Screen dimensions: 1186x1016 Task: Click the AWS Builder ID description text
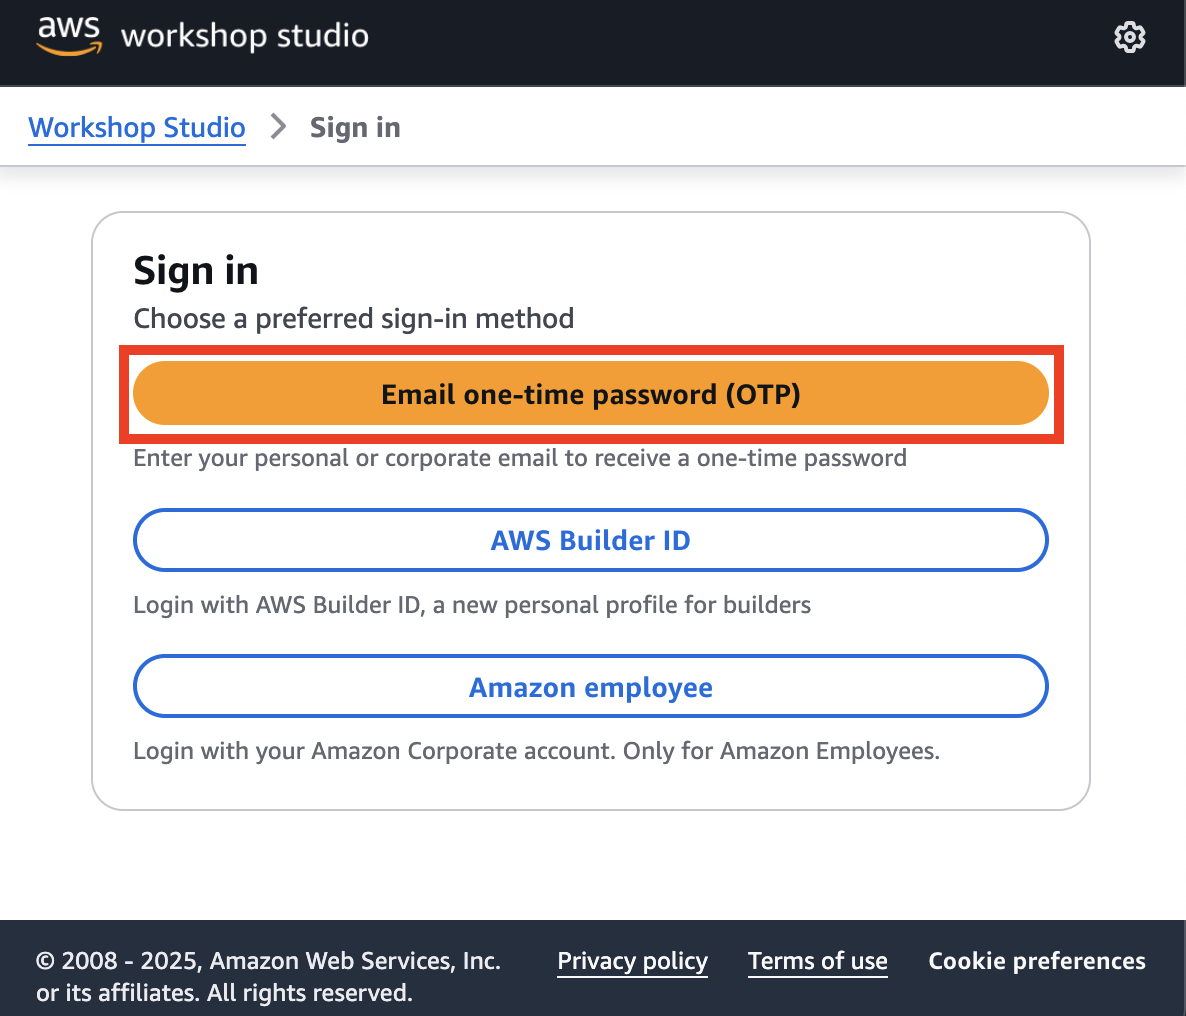click(x=472, y=605)
